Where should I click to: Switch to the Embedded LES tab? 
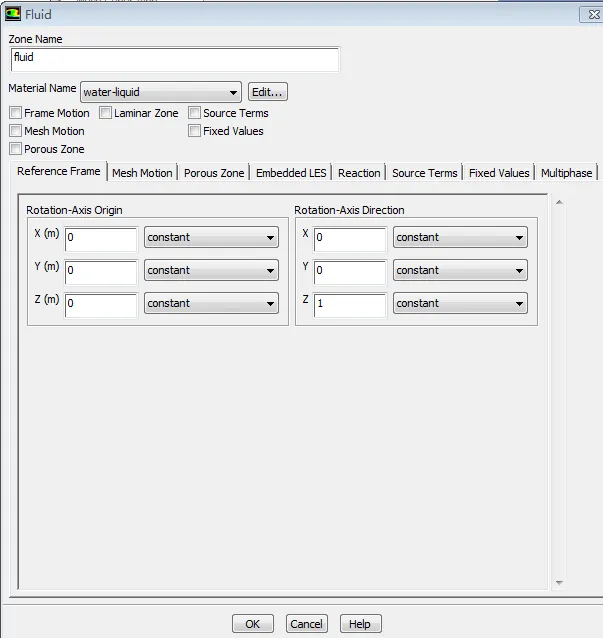(x=291, y=173)
